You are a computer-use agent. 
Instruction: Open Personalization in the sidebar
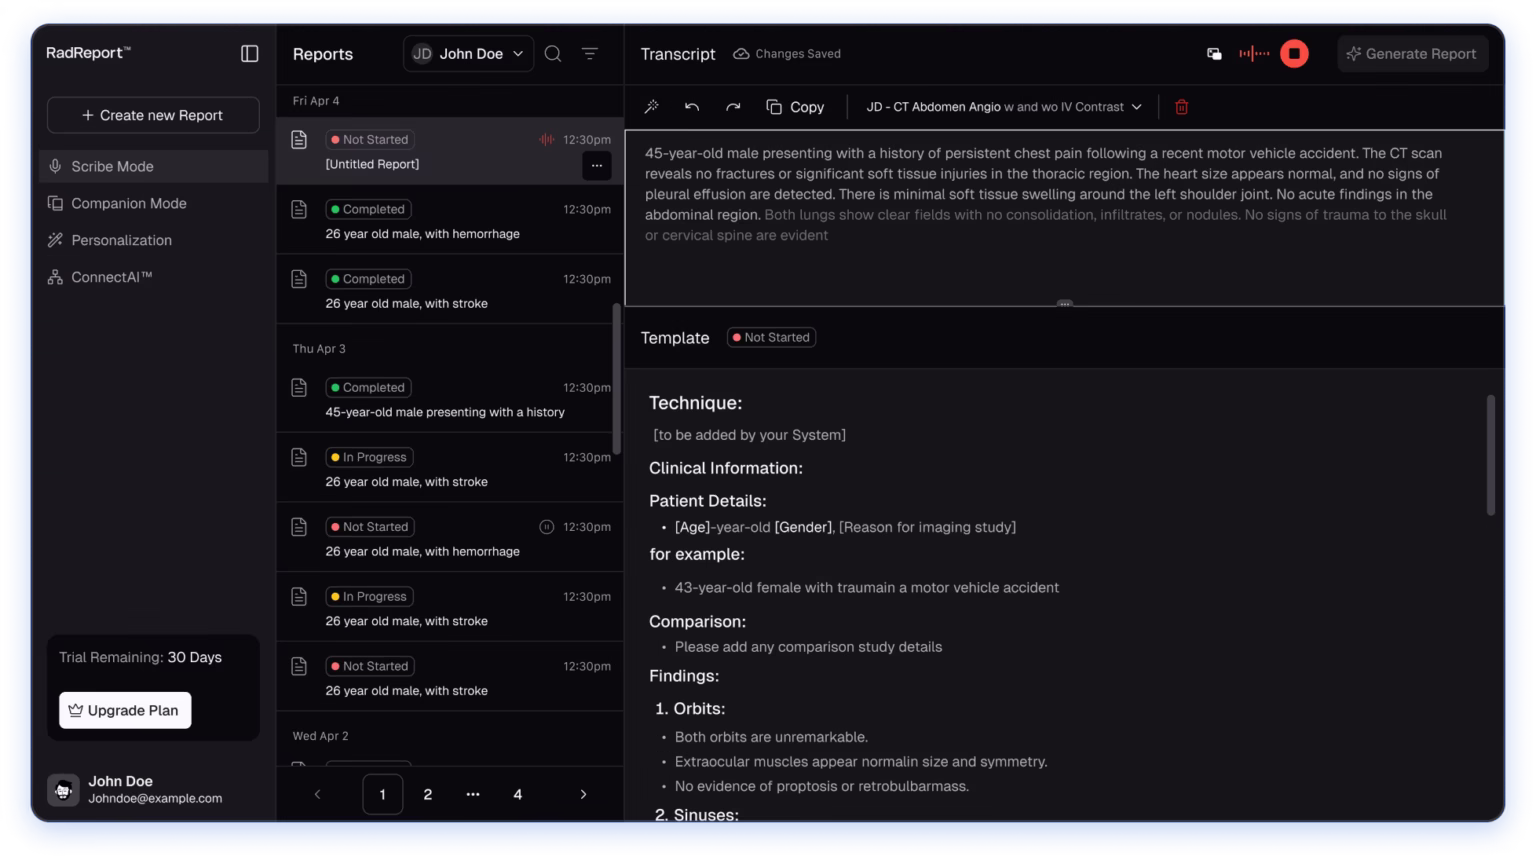click(x=121, y=240)
